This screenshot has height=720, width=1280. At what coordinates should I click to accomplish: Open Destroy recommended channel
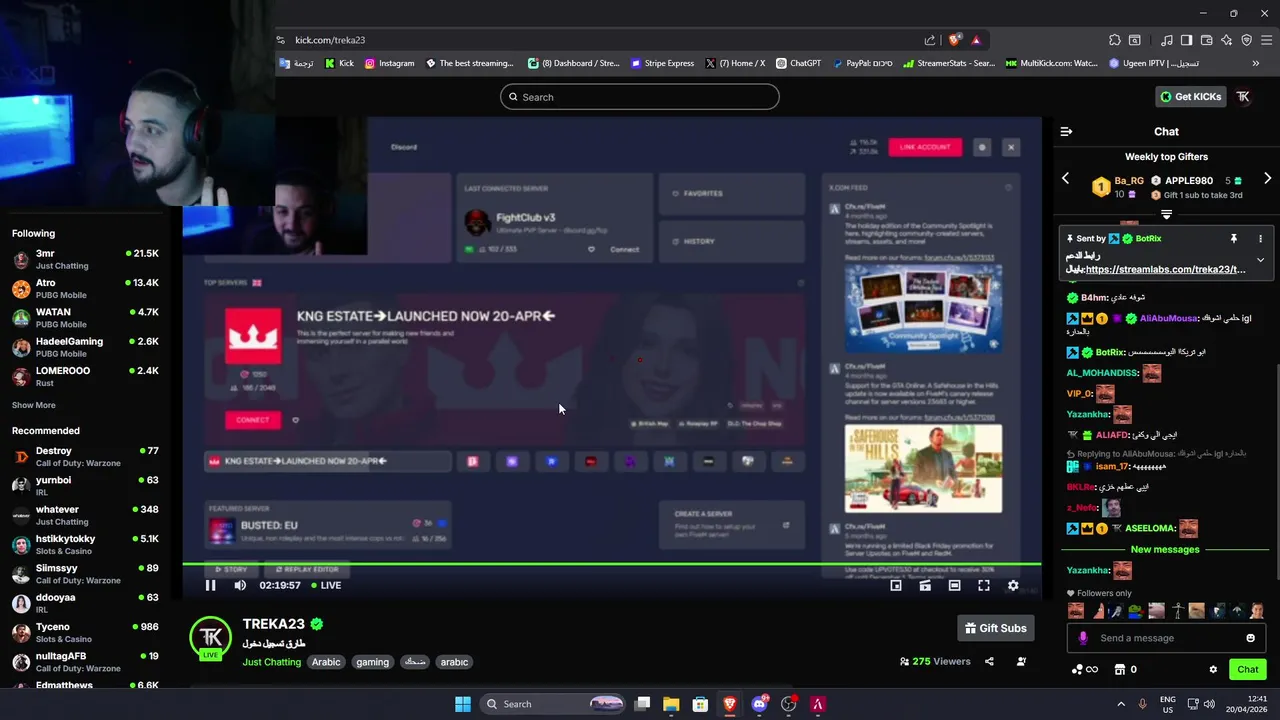[x=85, y=457]
